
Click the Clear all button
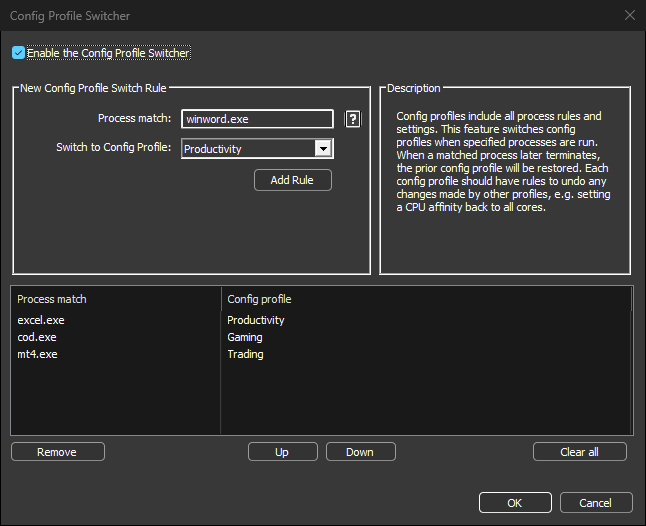(x=580, y=452)
